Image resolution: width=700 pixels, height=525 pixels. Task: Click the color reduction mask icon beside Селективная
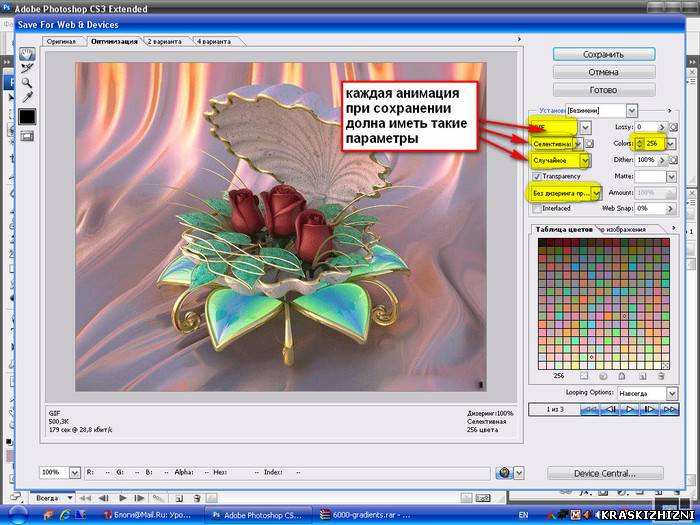(x=589, y=144)
